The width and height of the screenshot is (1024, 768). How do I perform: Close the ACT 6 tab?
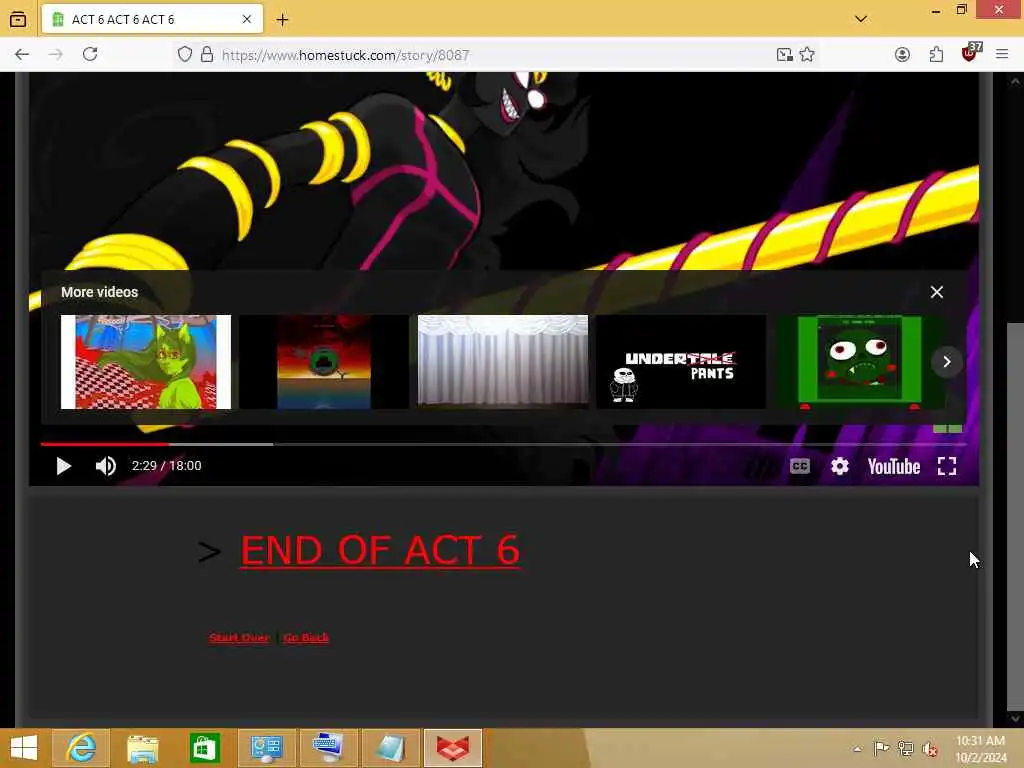pyautogui.click(x=247, y=20)
